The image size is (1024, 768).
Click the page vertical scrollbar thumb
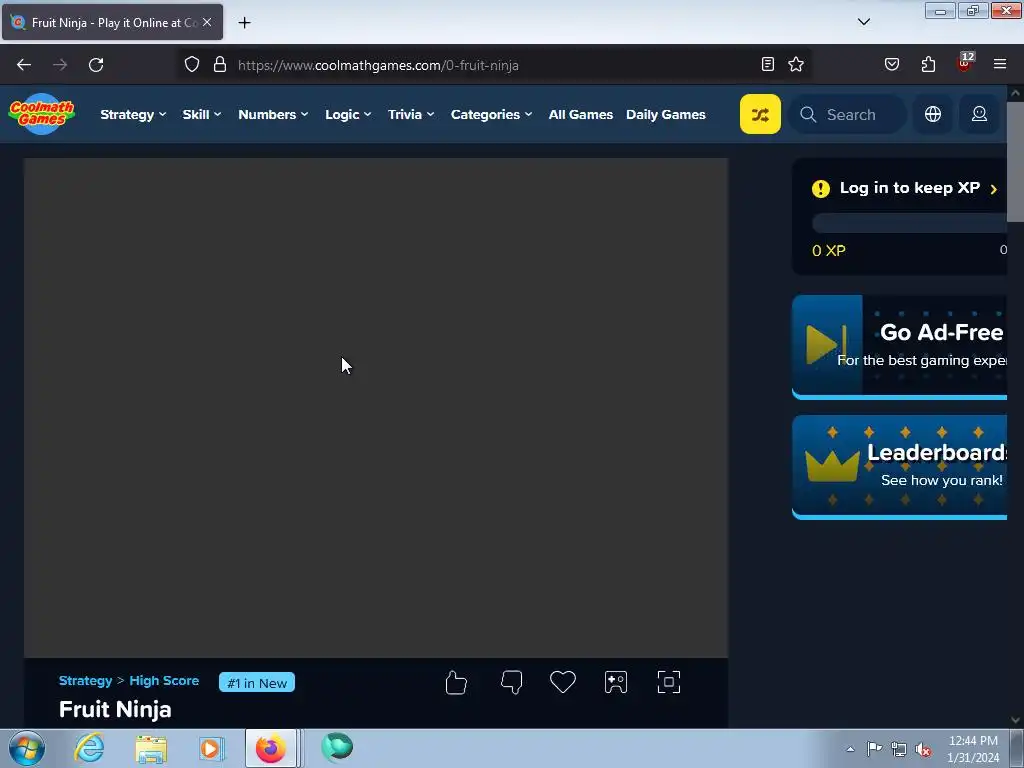click(1015, 161)
